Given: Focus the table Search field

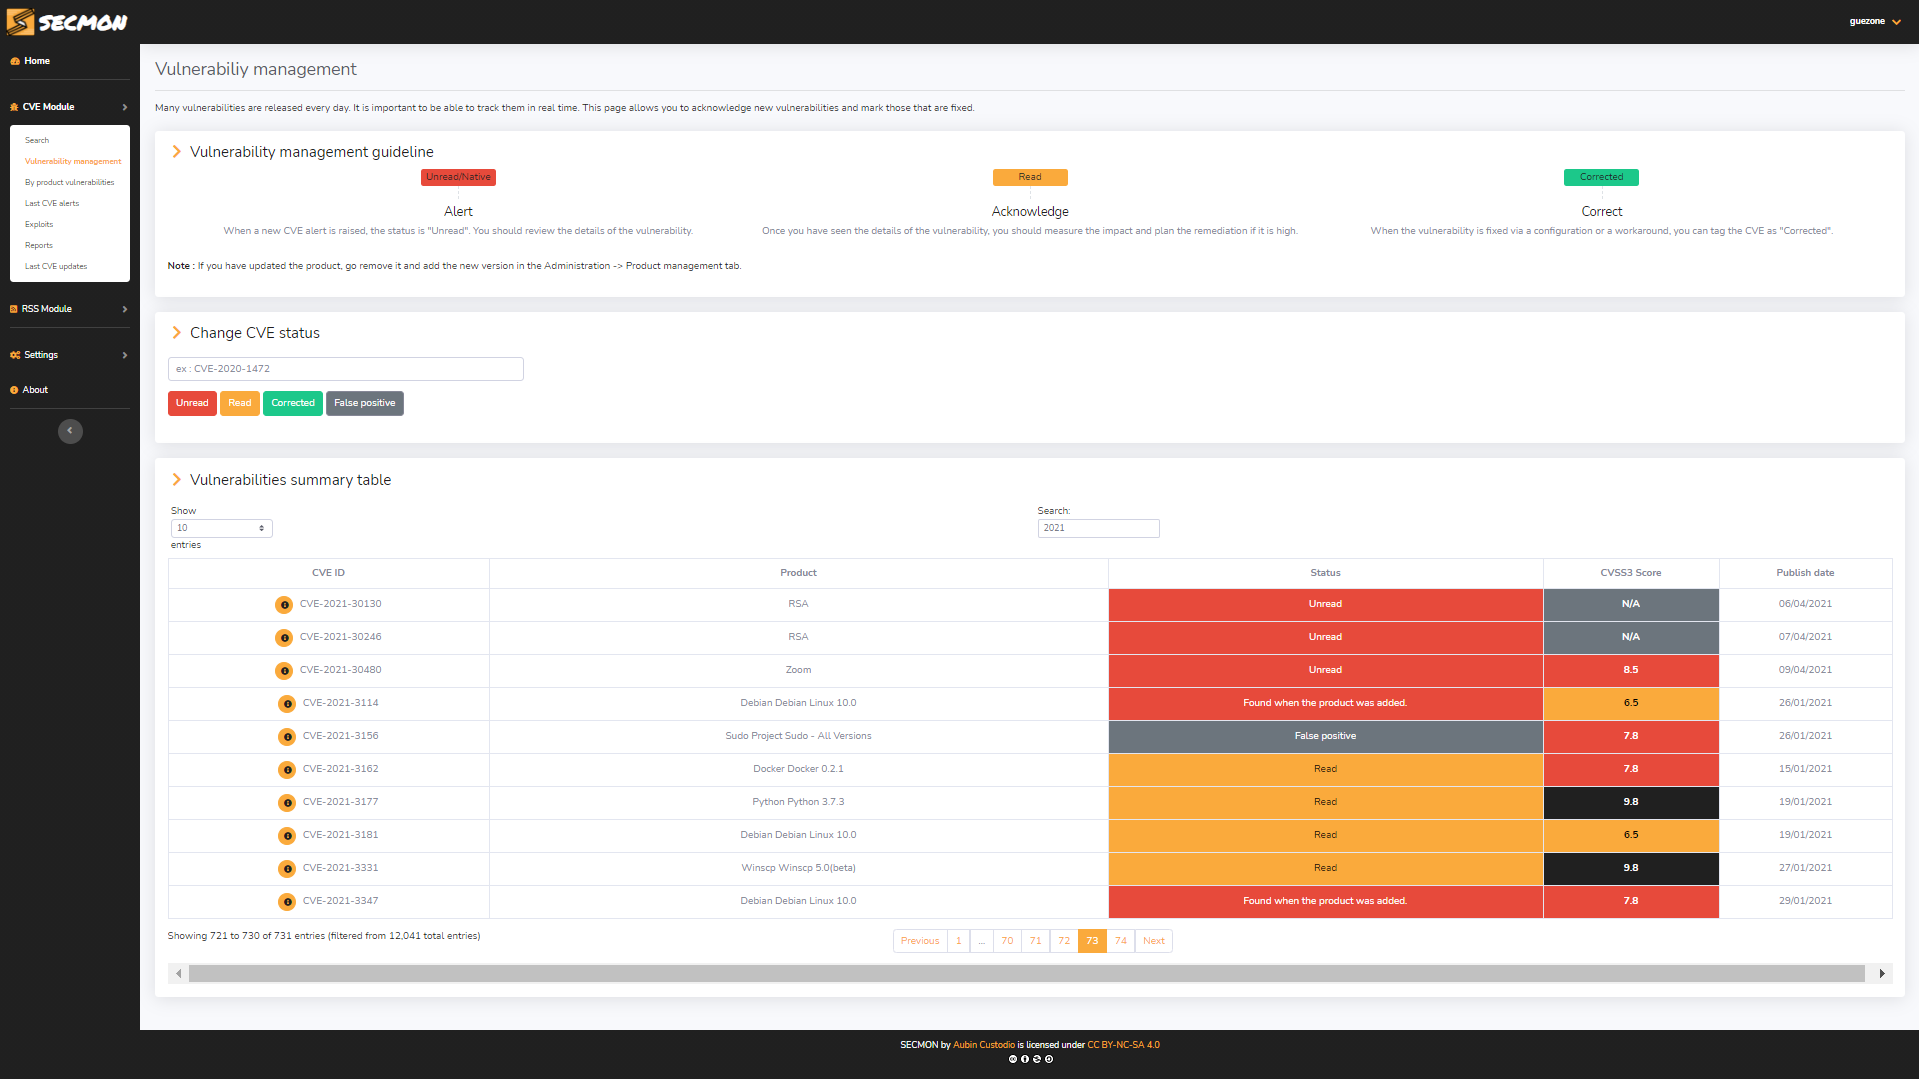Looking at the screenshot, I should click(1098, 528).
